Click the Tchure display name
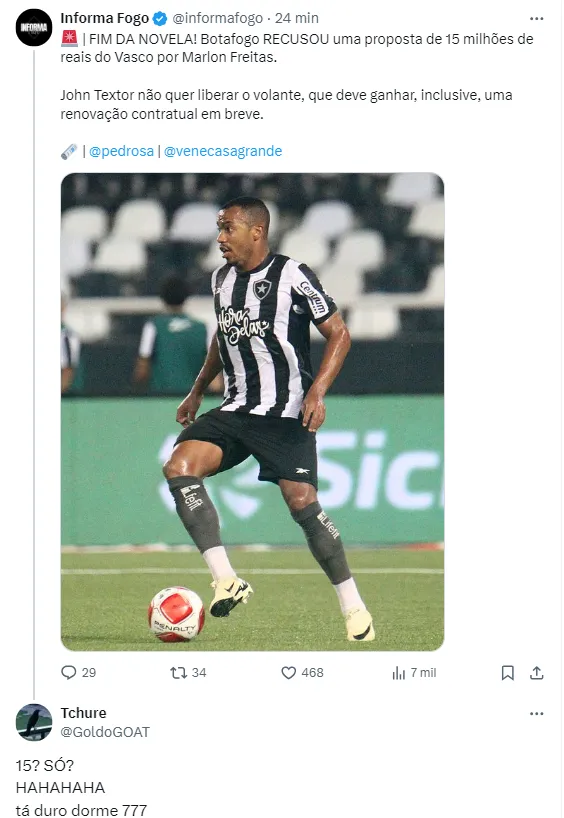Image resolution: width=564 pixels, height=818 pixels. (x=83, y=713)
